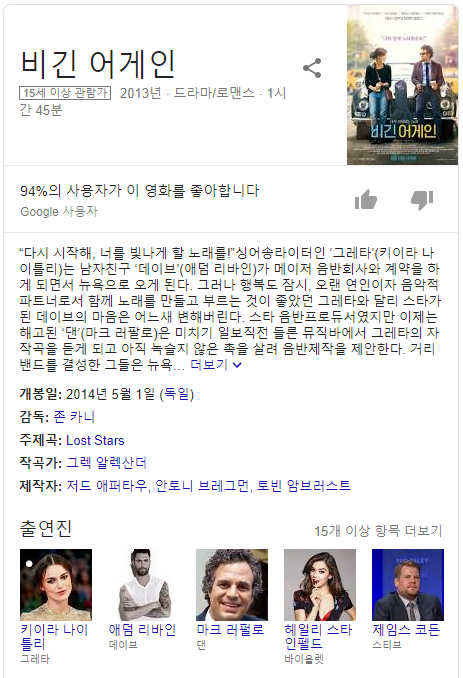Select 키이라 나이틀리 cast photo
Viewport: 463px width, 678px height.
(56, 585)
